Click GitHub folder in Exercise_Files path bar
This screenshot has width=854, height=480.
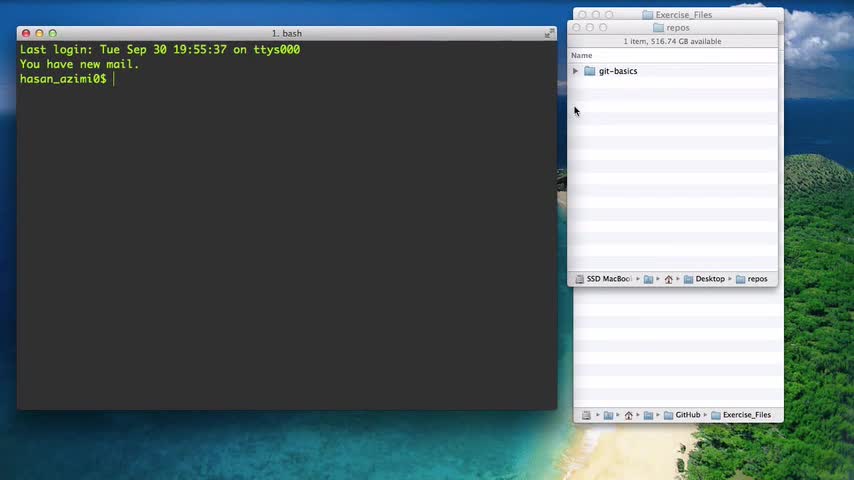682,415
